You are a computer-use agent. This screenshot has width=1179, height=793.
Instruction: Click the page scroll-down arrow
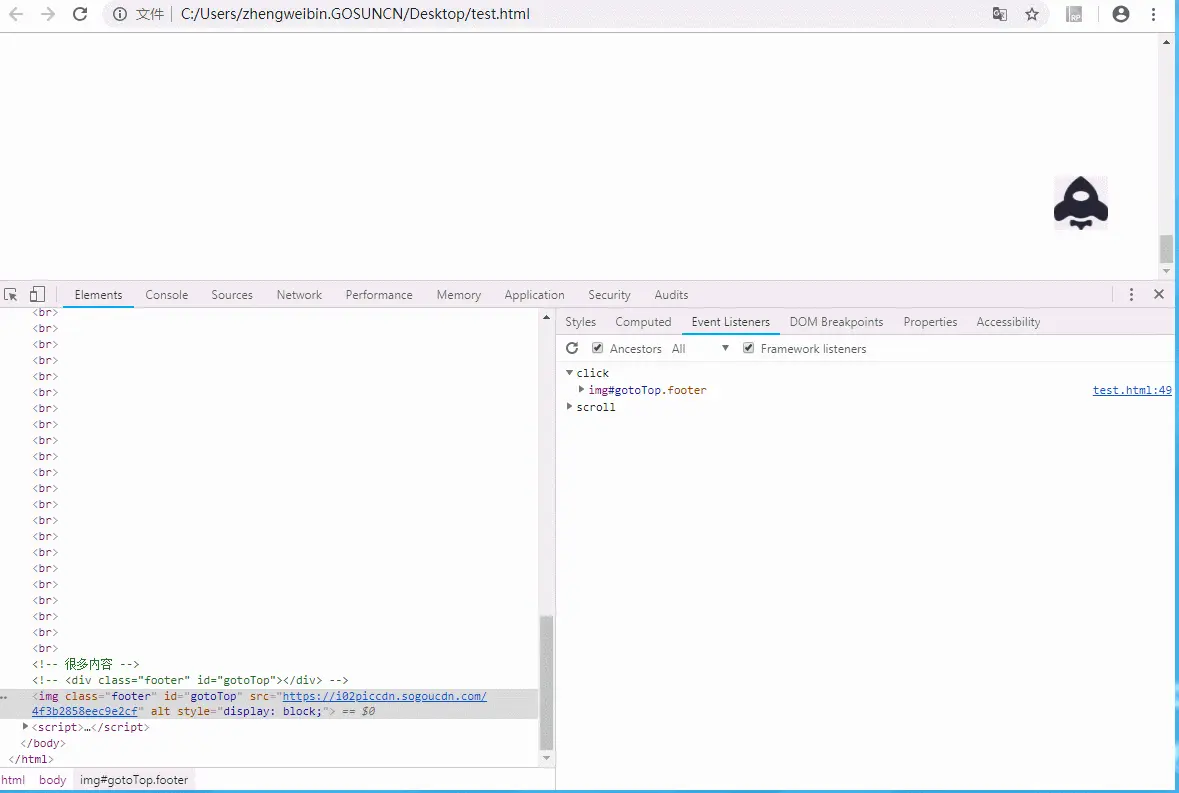tap(1166, 271)
